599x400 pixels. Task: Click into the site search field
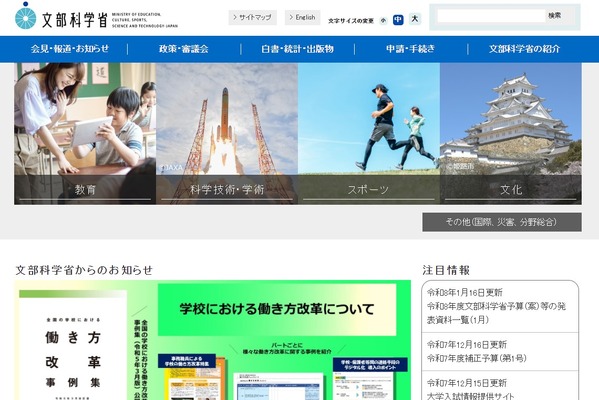[491, 16]
